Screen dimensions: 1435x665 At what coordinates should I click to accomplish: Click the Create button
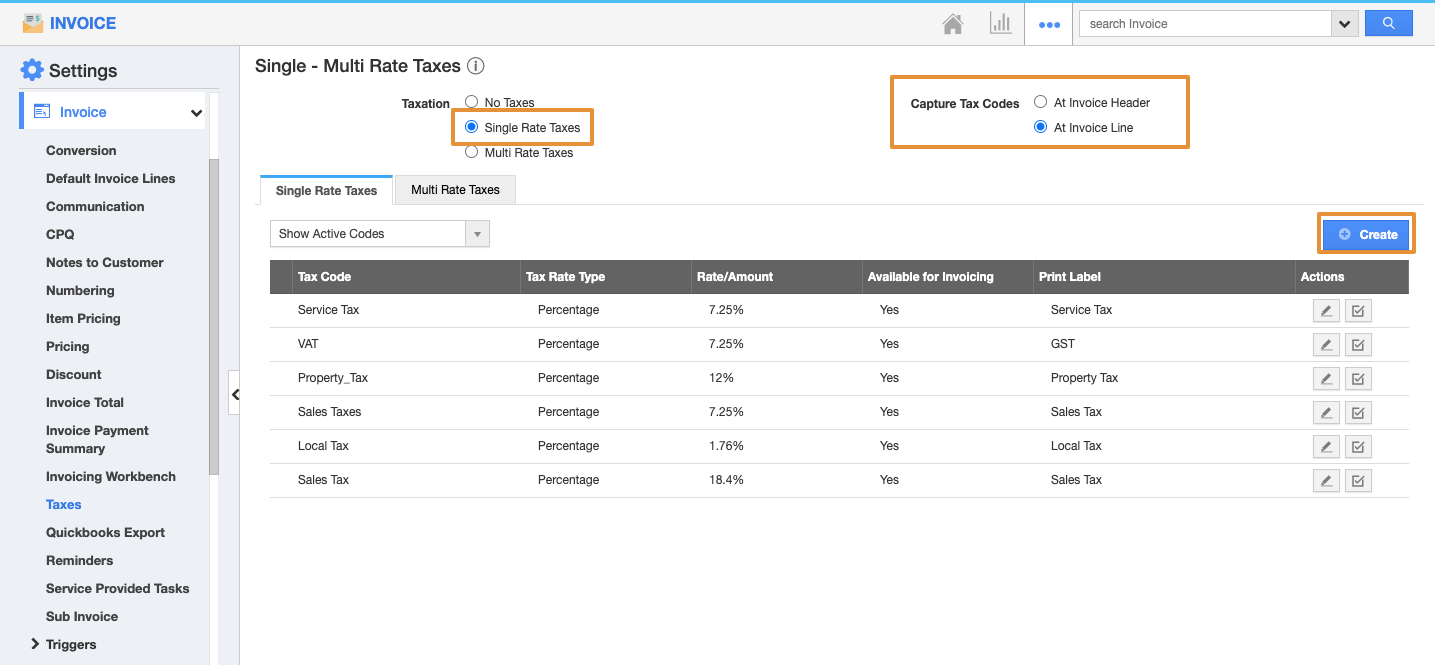(1366, 234)
